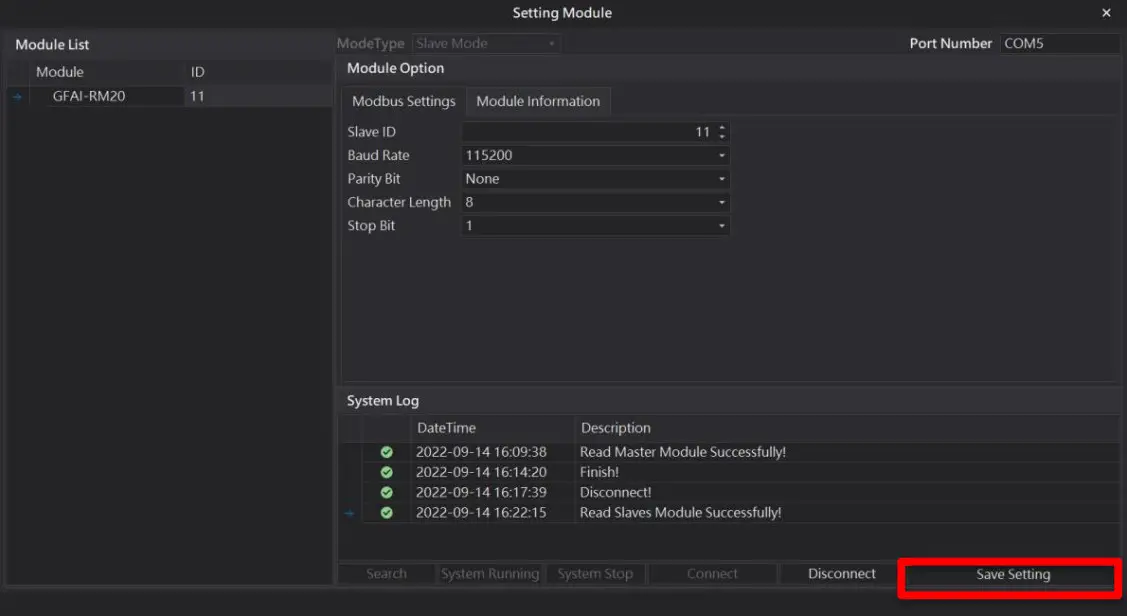Click the Slave ID value field
The image size is (1127, 616).
click(x=588, y=132)
